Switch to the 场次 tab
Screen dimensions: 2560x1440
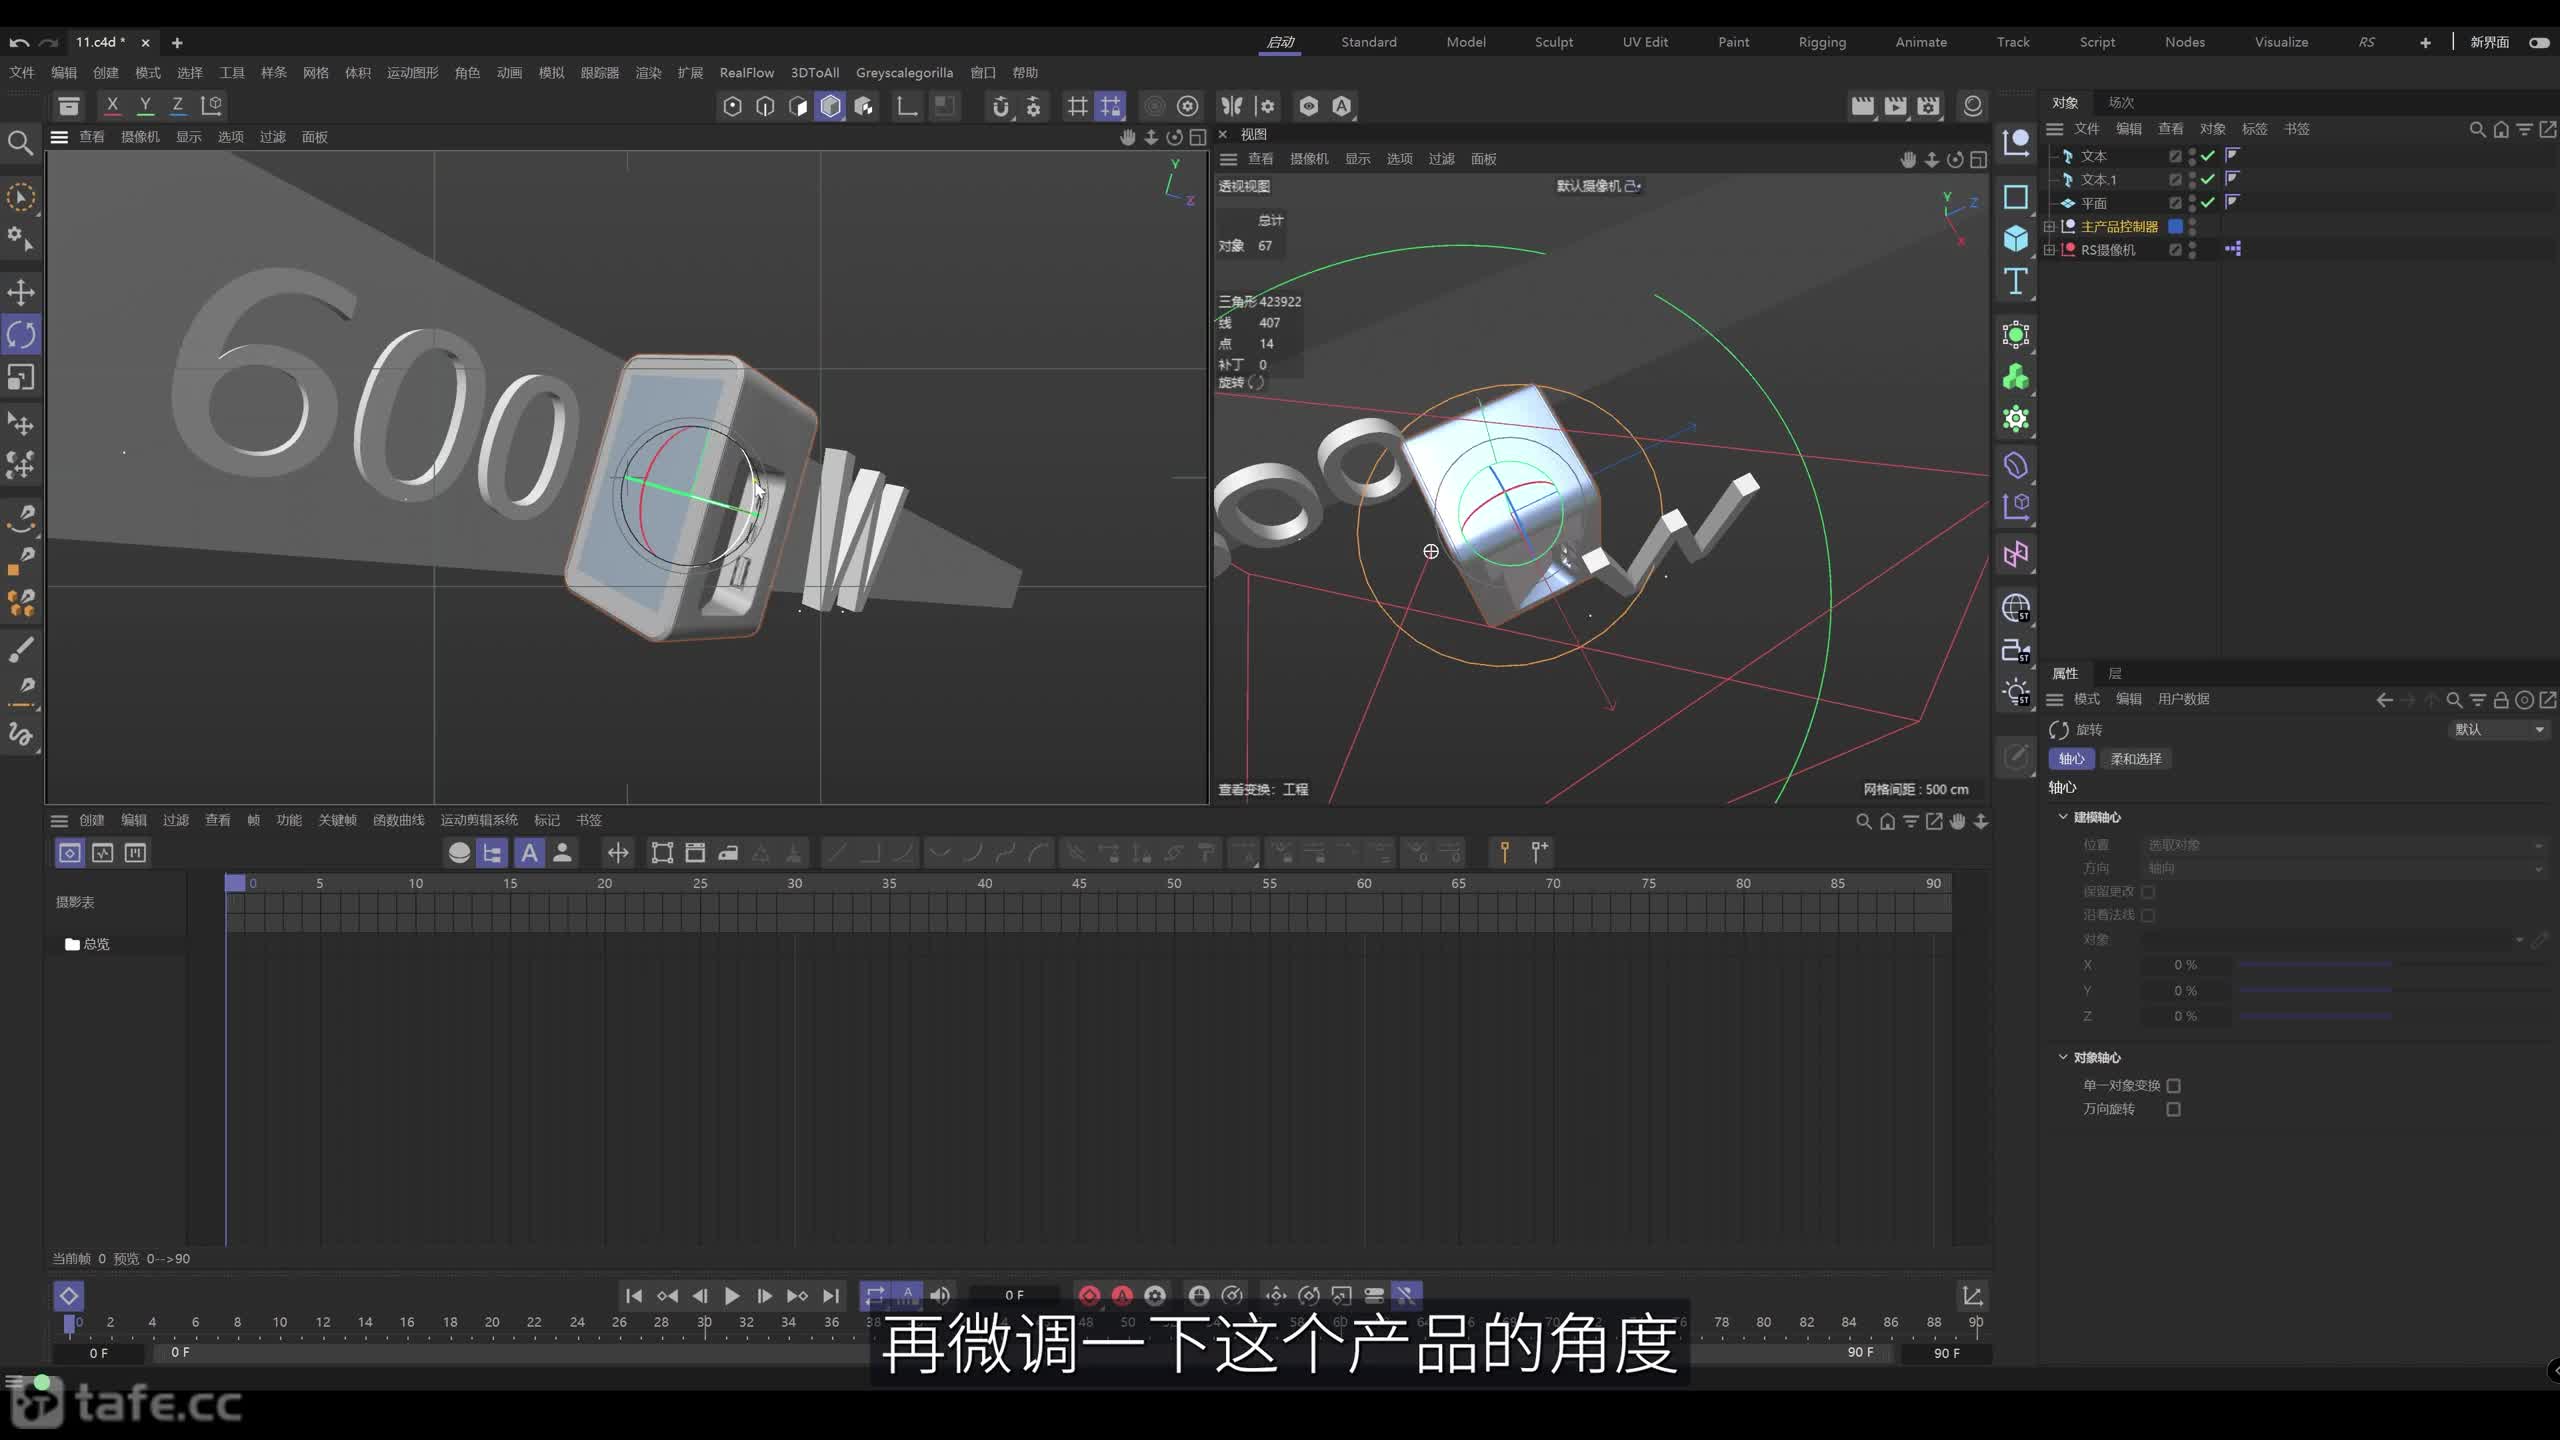pos(2121,102)
